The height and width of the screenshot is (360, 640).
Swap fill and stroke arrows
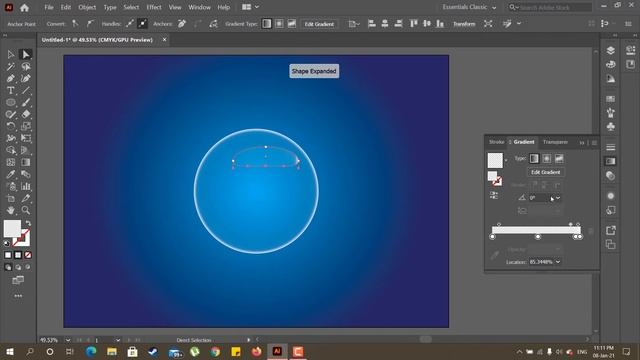point(28,223)
